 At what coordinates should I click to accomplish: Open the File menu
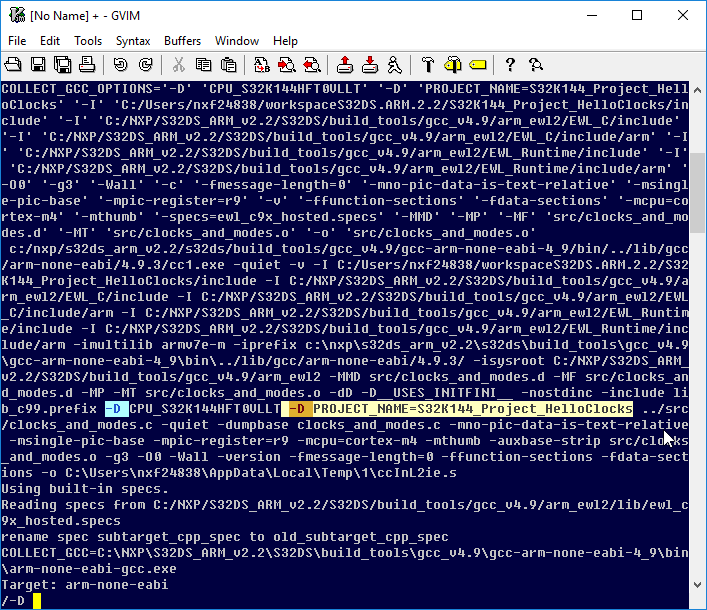point(17,41)
